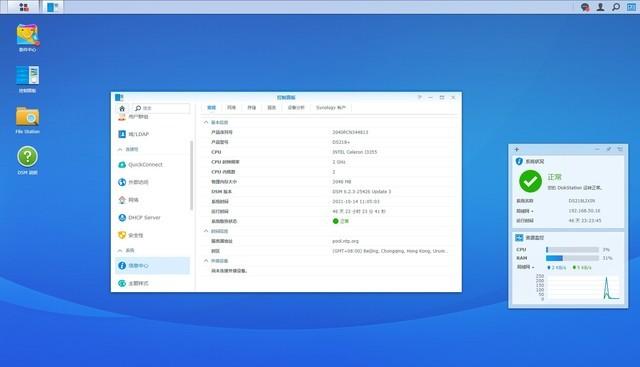Pin the widget panel
This screenshot has height=367, width=640.
609,149
